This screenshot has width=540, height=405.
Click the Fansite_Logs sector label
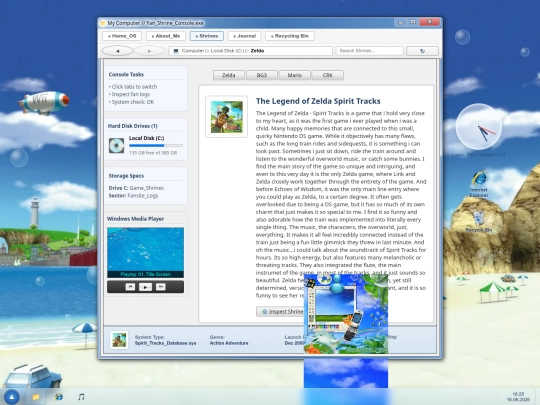click(143, 196)
